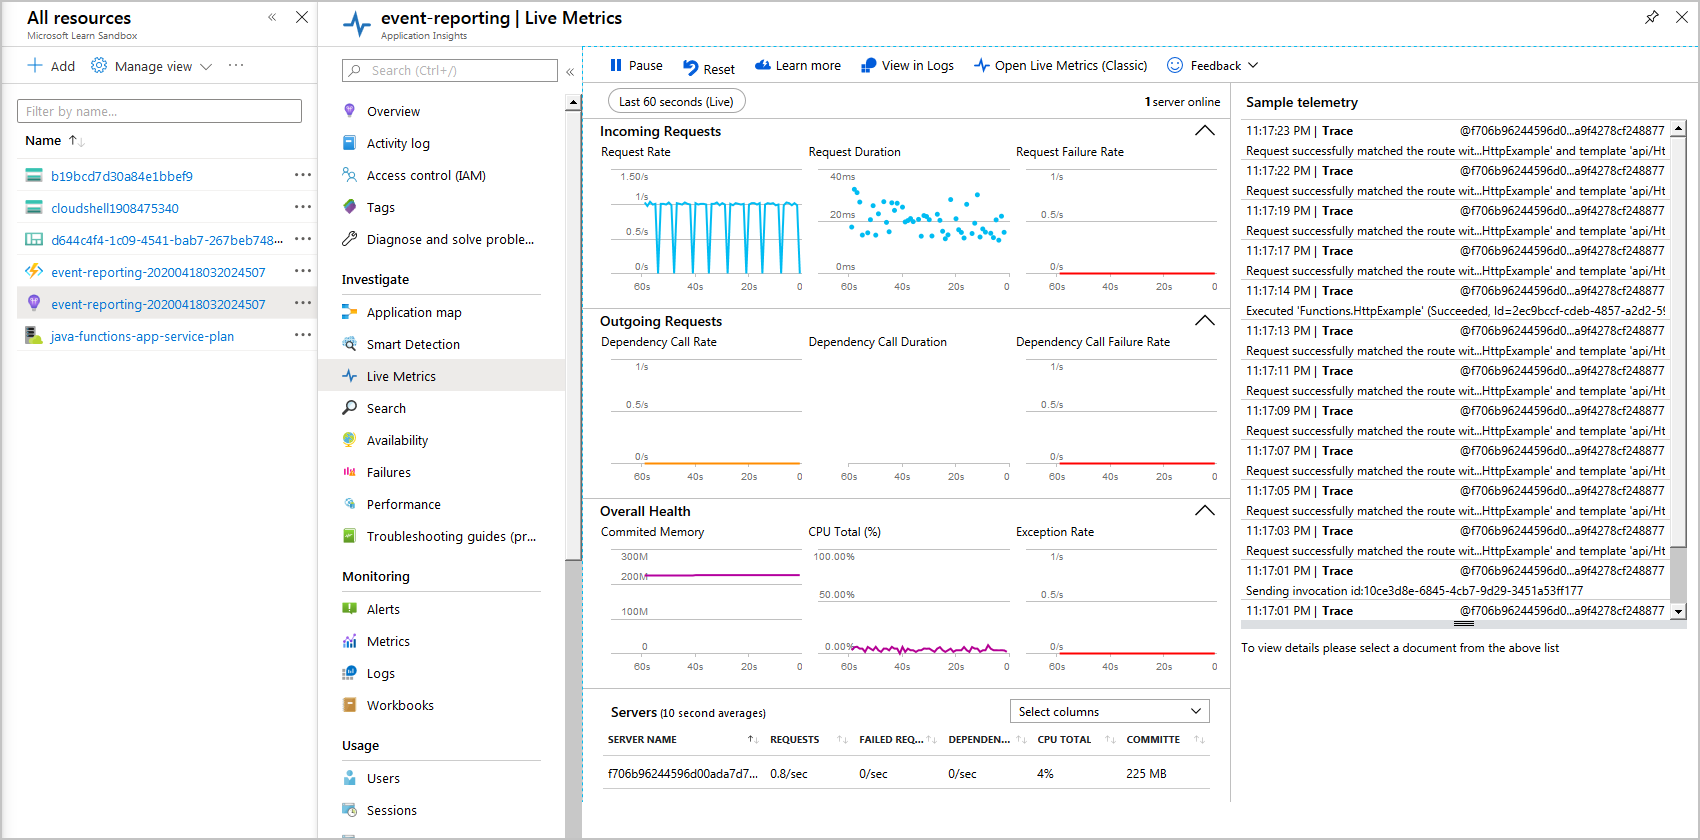Click the Live Metrics pulse icon

[x=349, y=376]
